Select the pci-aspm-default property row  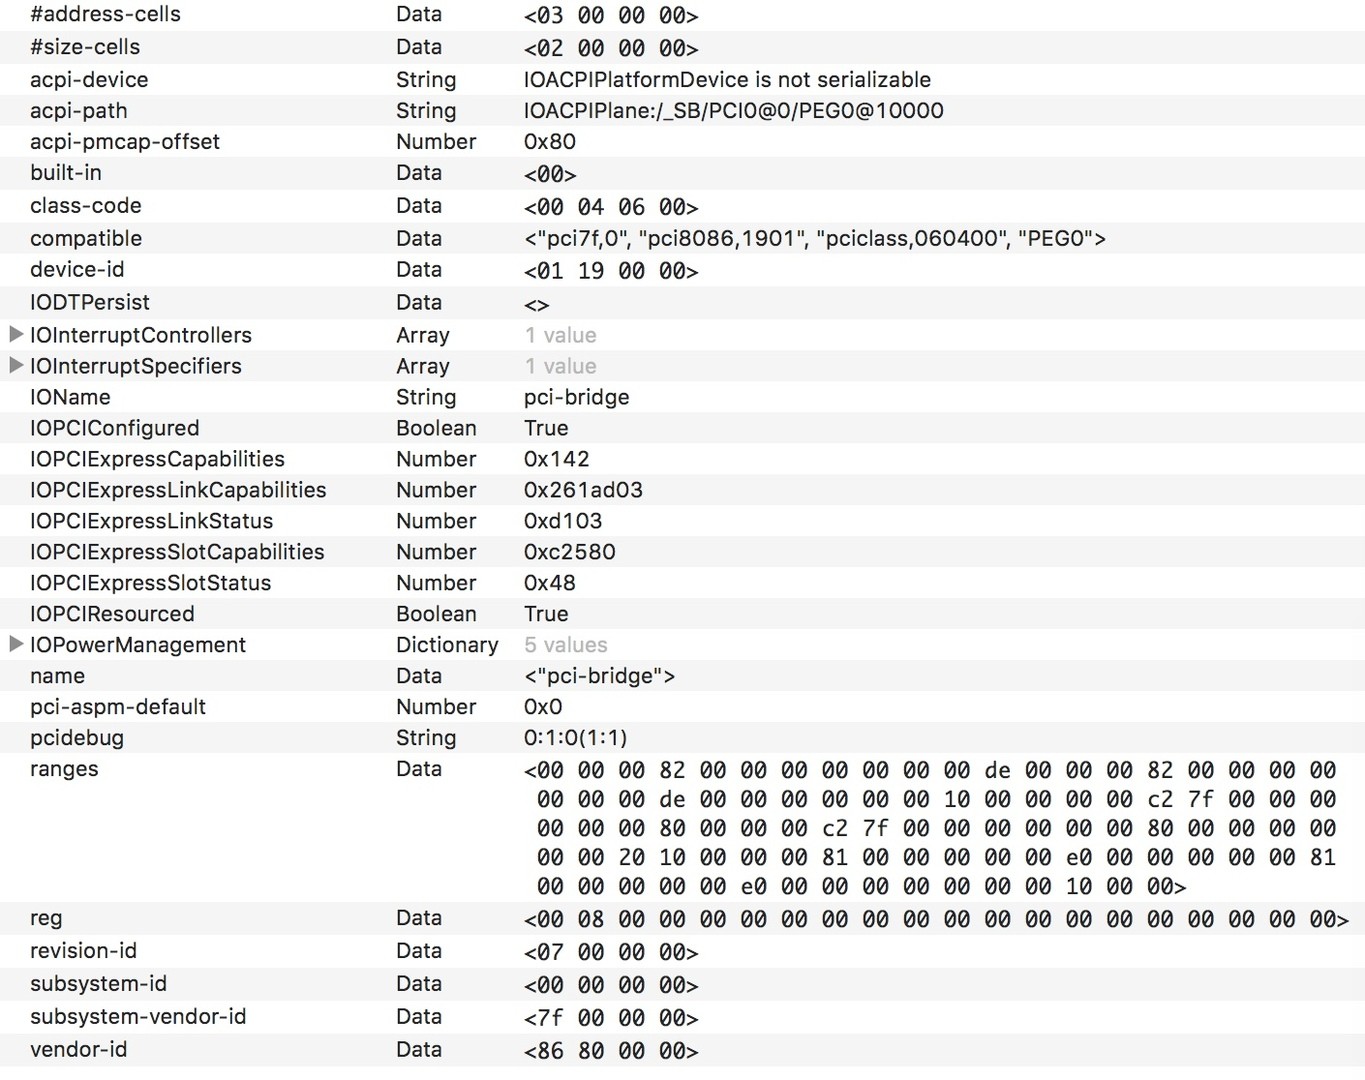coord(117,707)
